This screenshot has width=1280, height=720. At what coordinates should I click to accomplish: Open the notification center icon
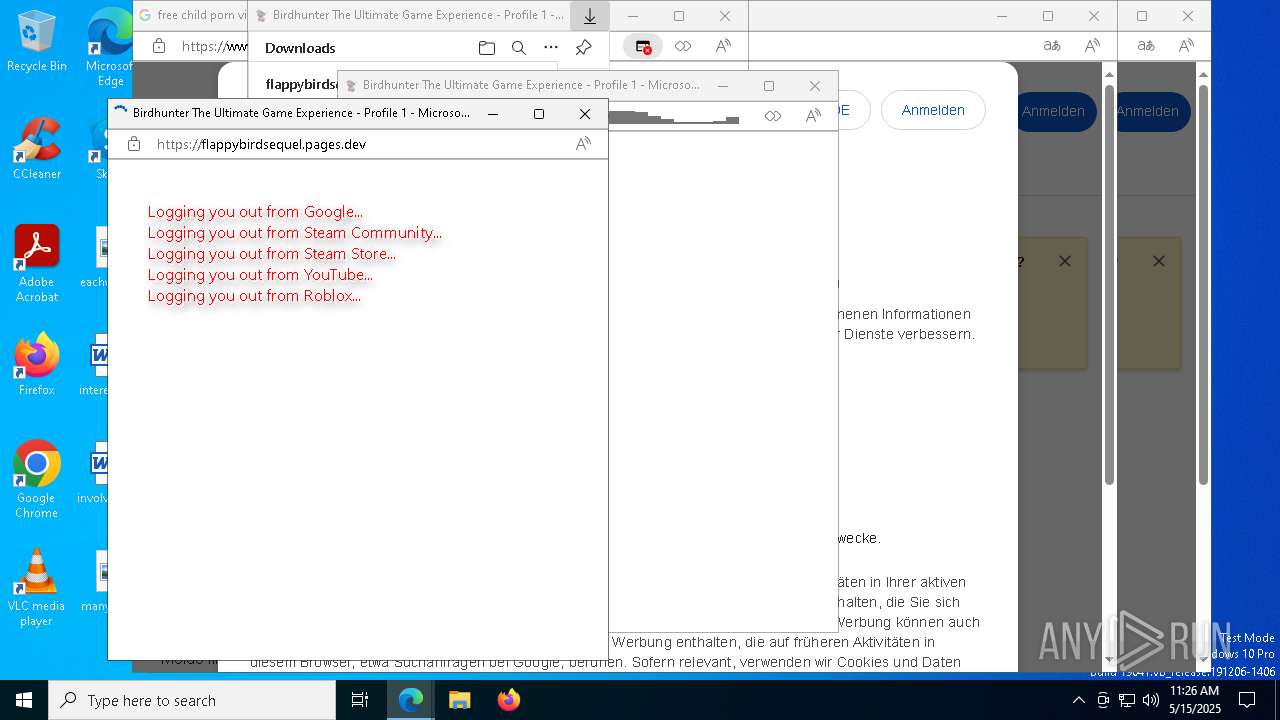tap(1248, 700)
